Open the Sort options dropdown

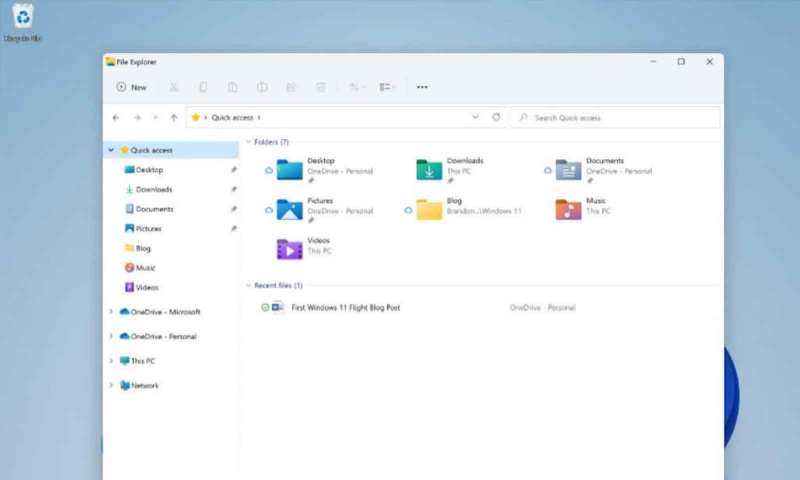357,87
